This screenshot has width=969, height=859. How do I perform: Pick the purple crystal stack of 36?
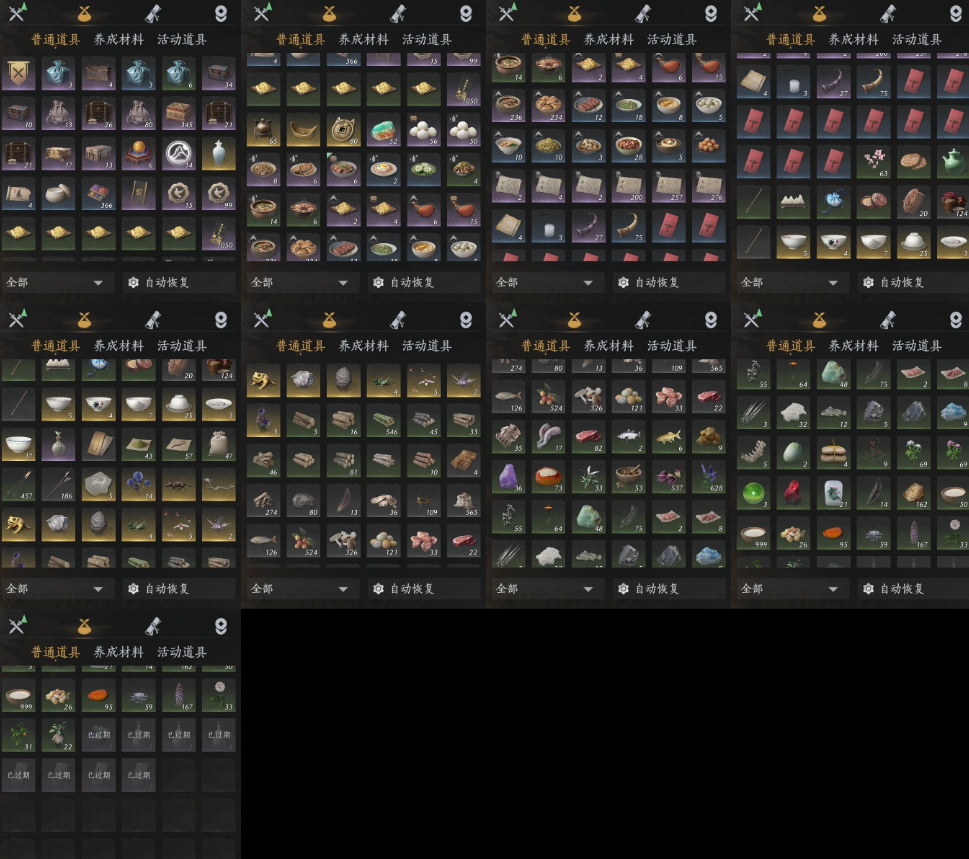509,476
